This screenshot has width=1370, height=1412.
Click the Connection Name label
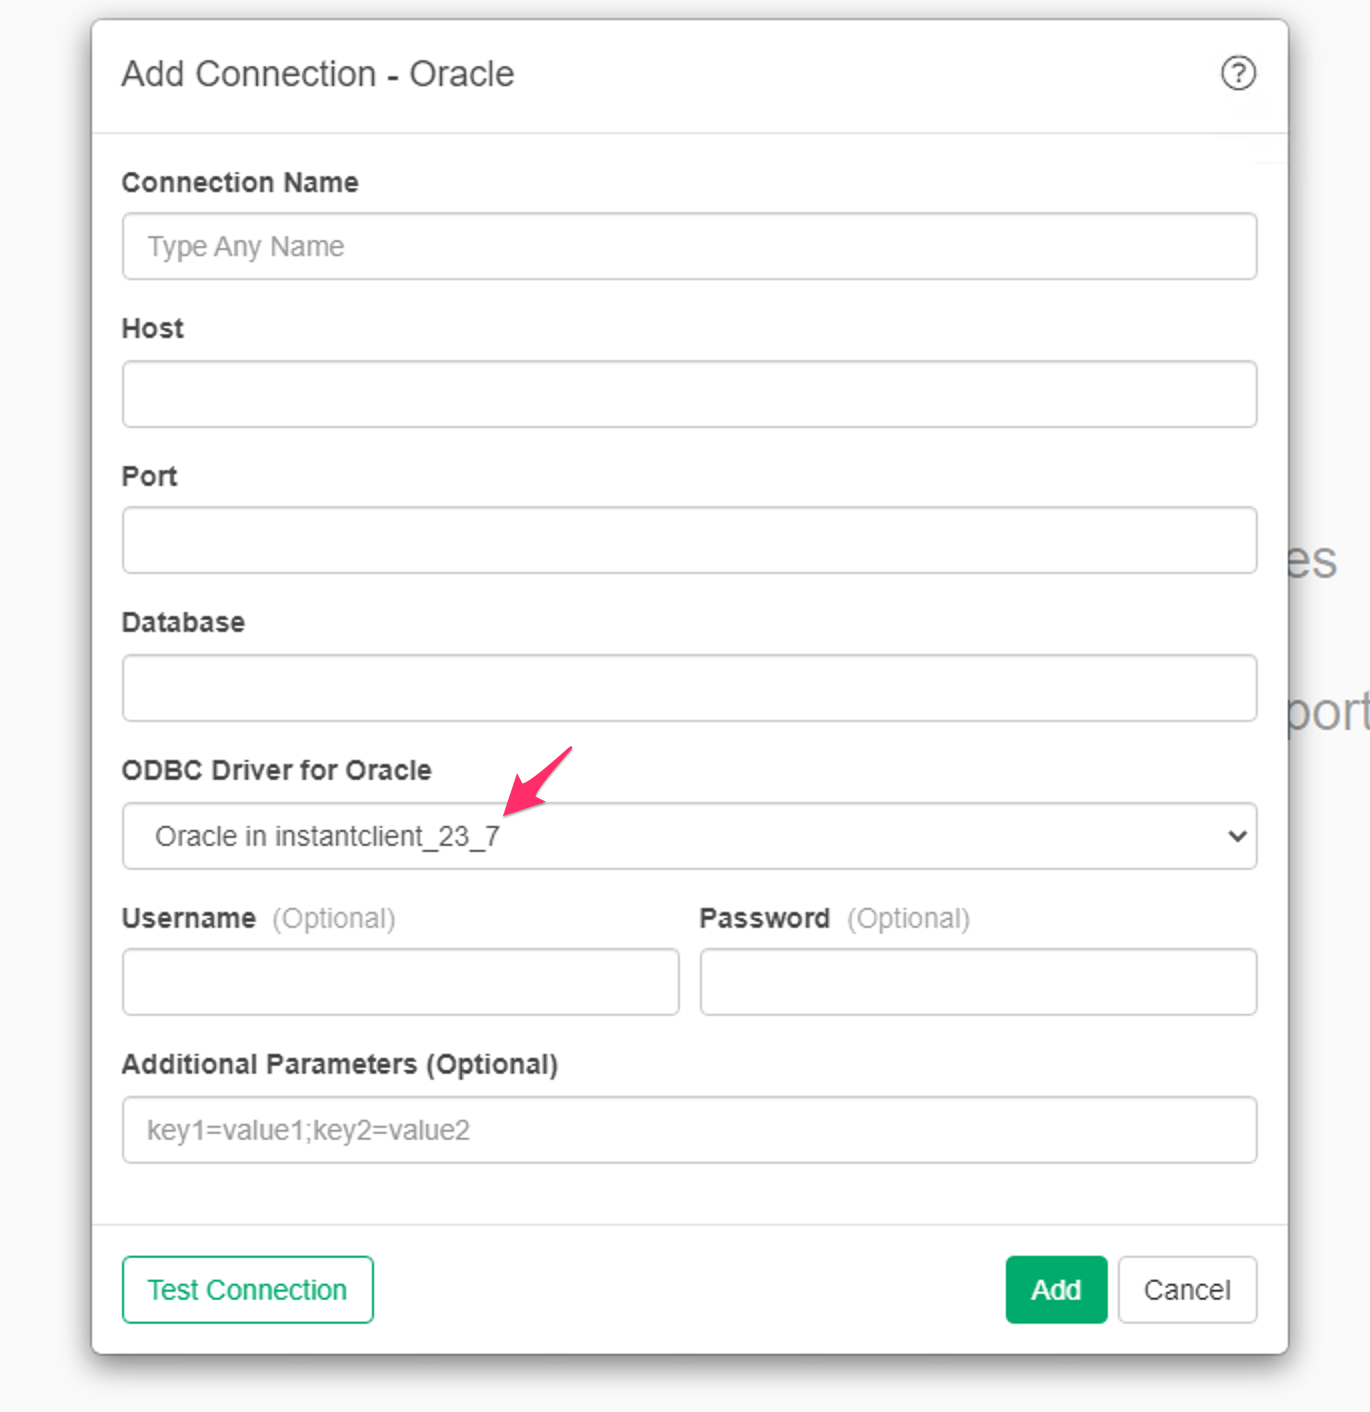[240, 183]
